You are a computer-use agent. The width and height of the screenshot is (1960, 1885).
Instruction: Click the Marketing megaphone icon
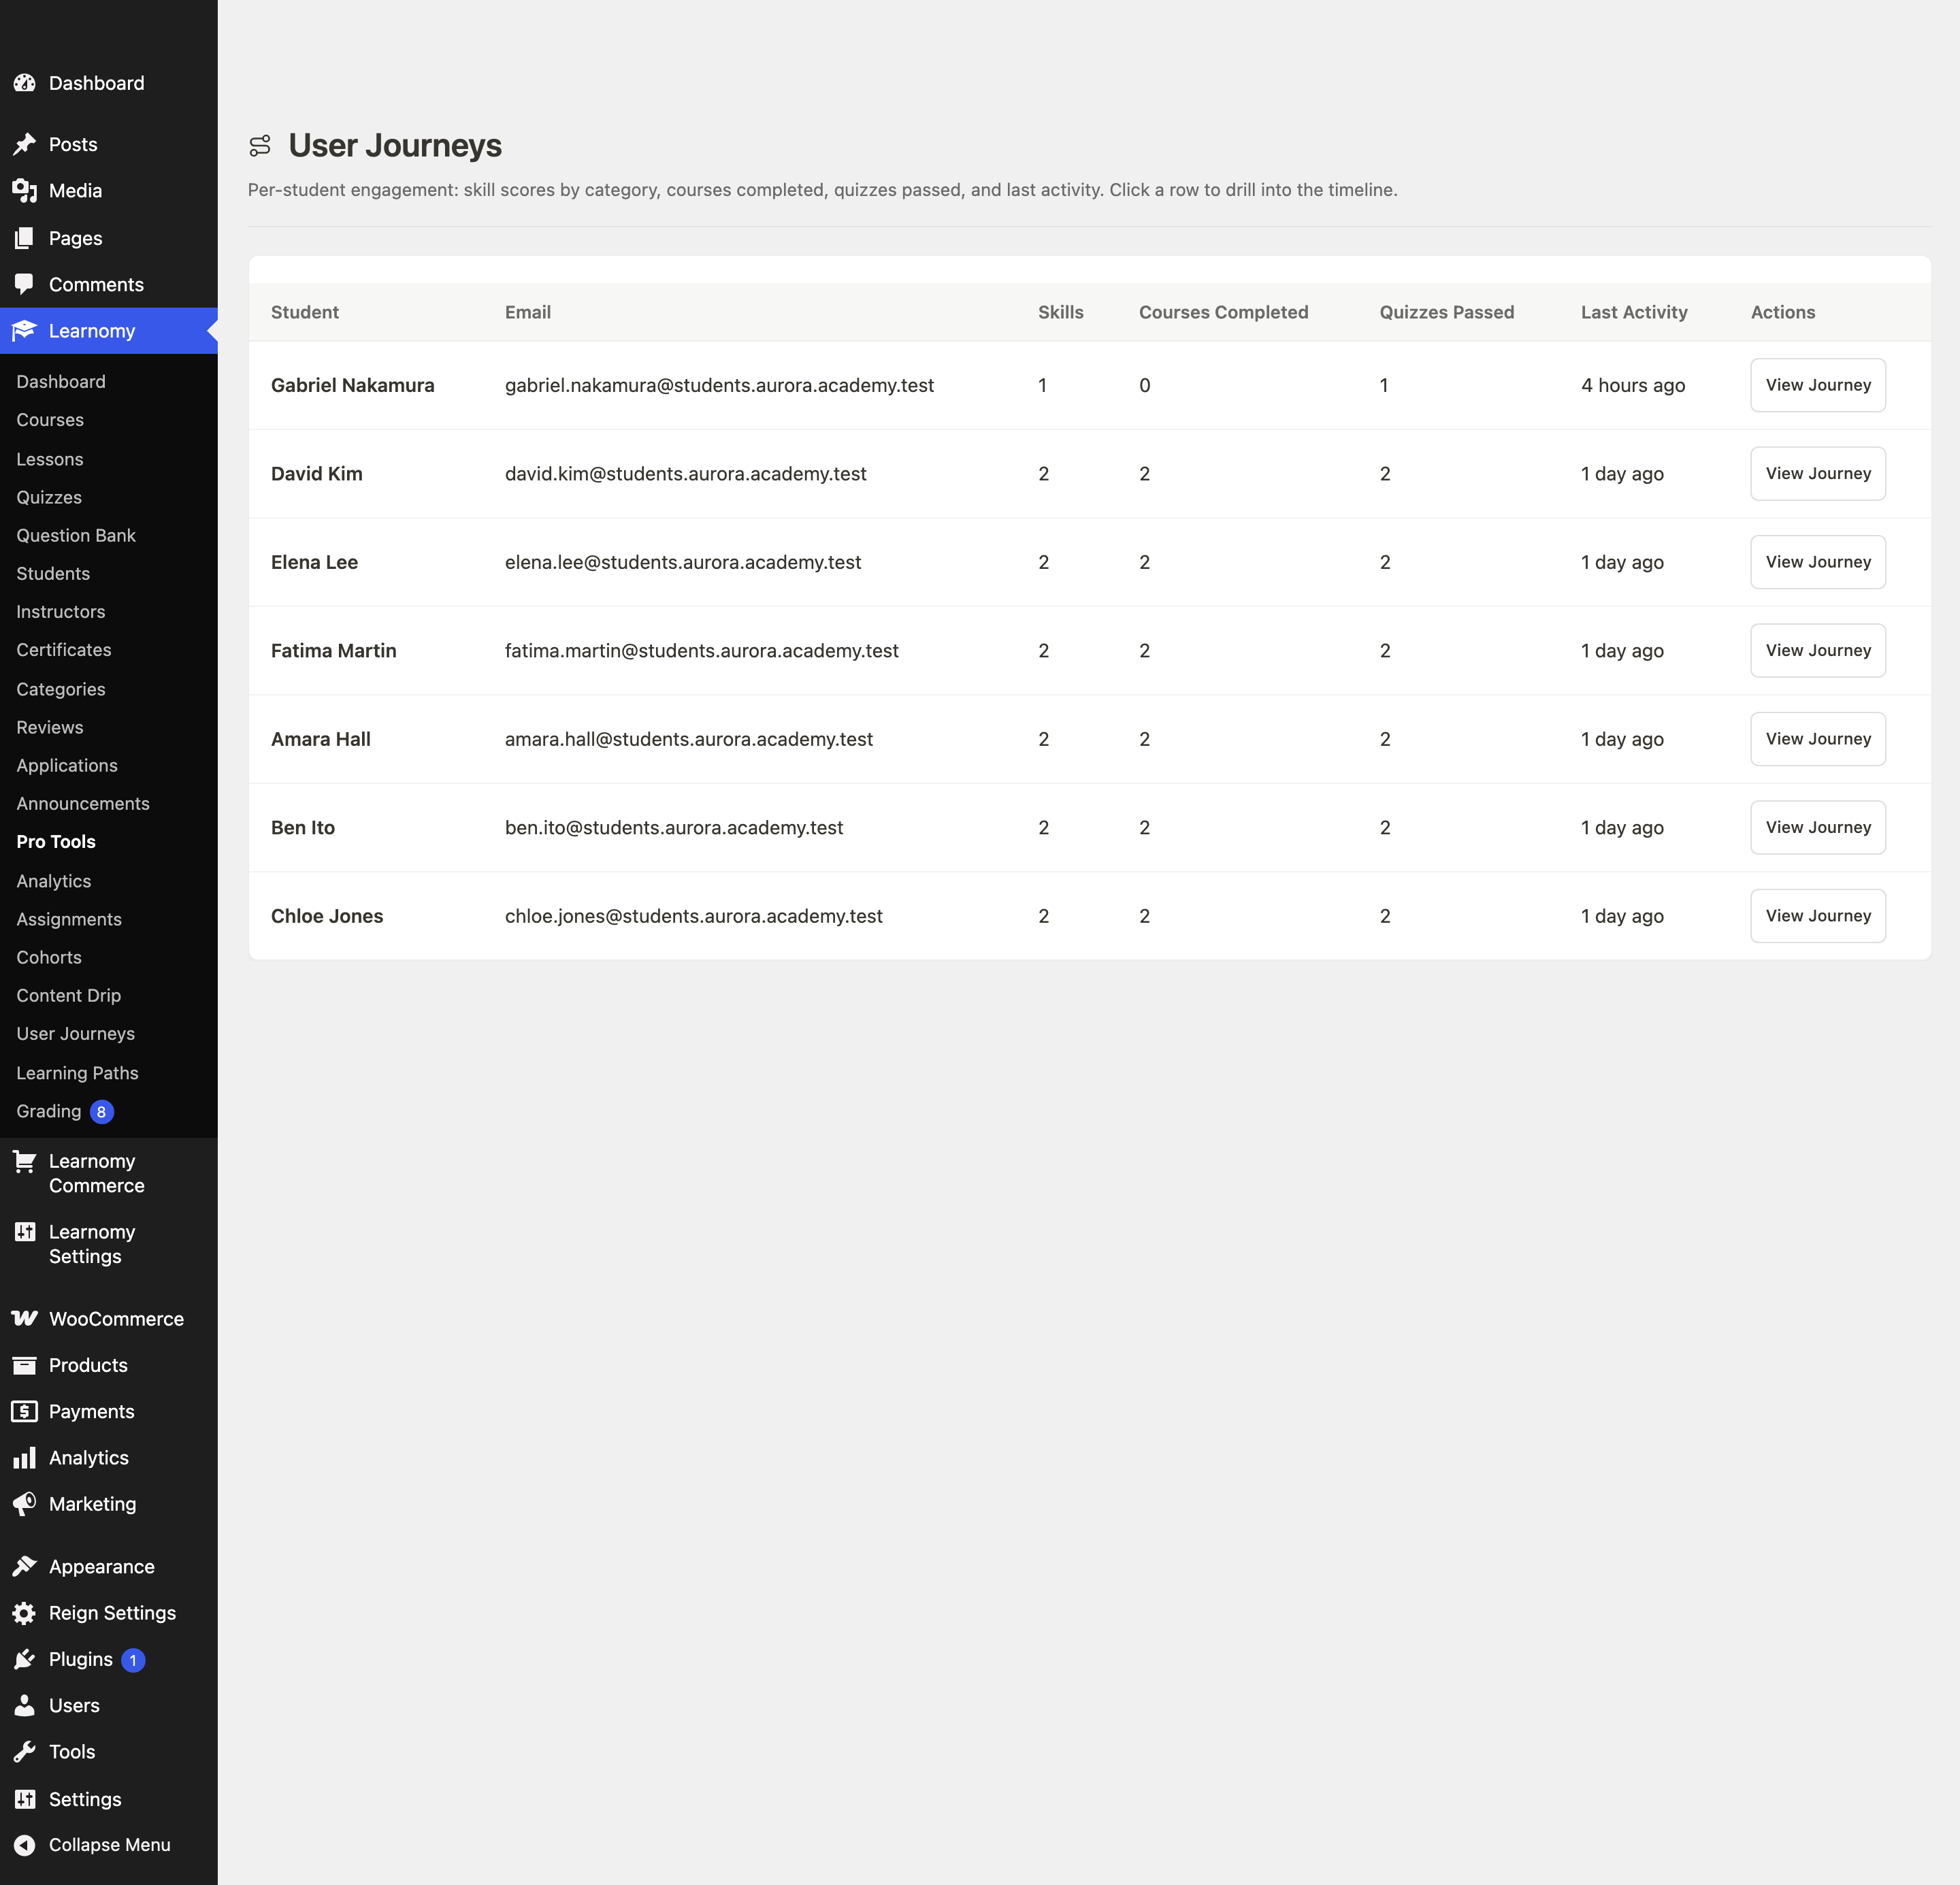coord(25,1503)
